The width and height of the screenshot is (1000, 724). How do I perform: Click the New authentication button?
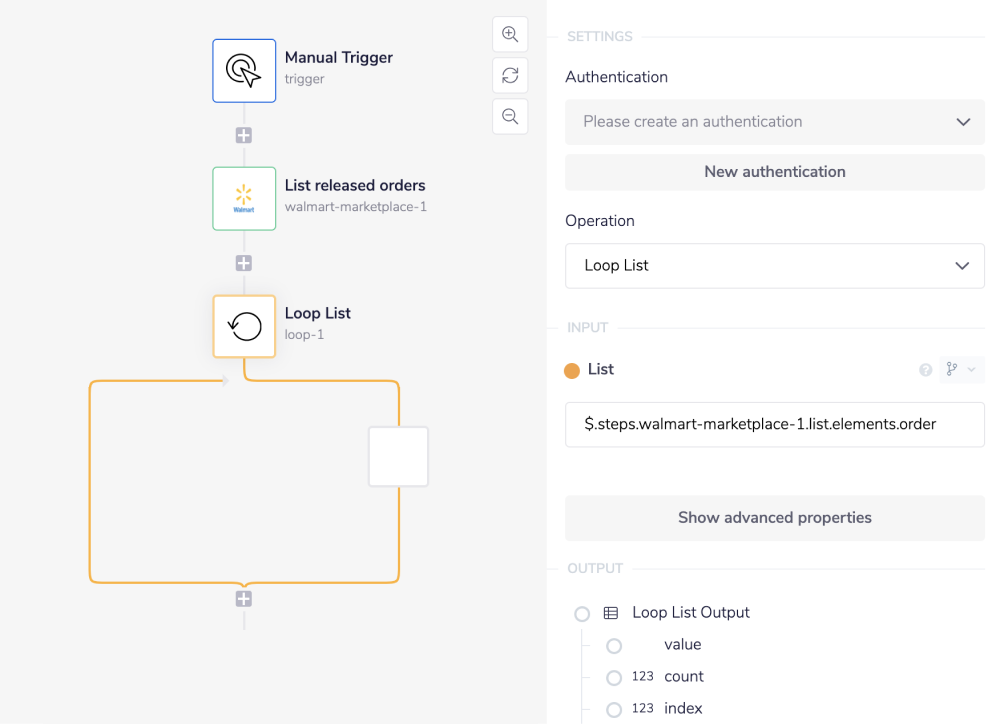[774, 172]
